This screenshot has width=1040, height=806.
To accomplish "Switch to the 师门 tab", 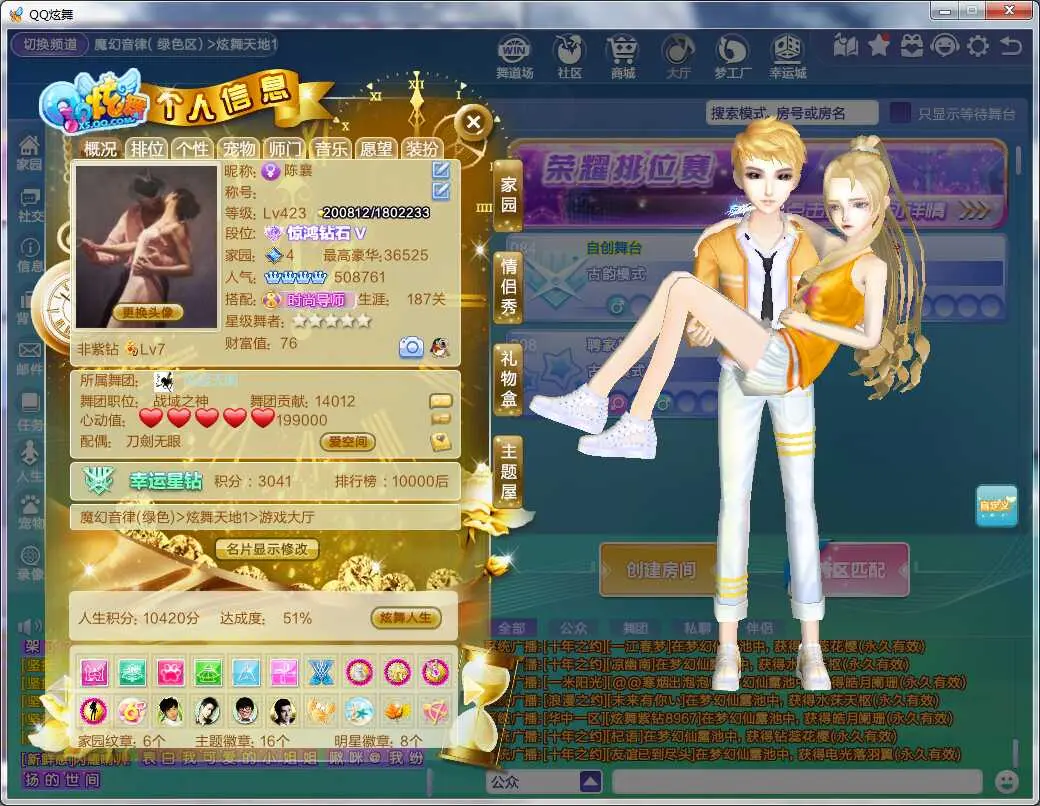I will (x=285, y=149).
